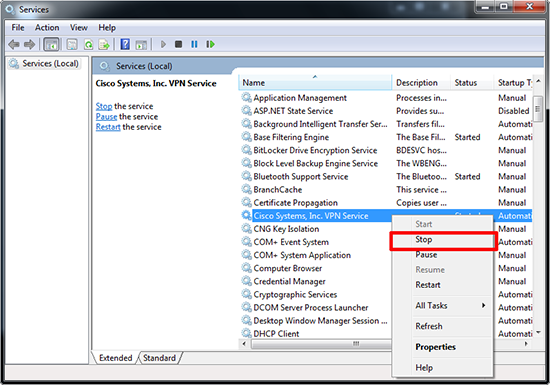Click the Refresh toolbar icon
Image resolution: width=550 pixels, height=385 pixels.
pyautogui.click(x=88, y=45)
